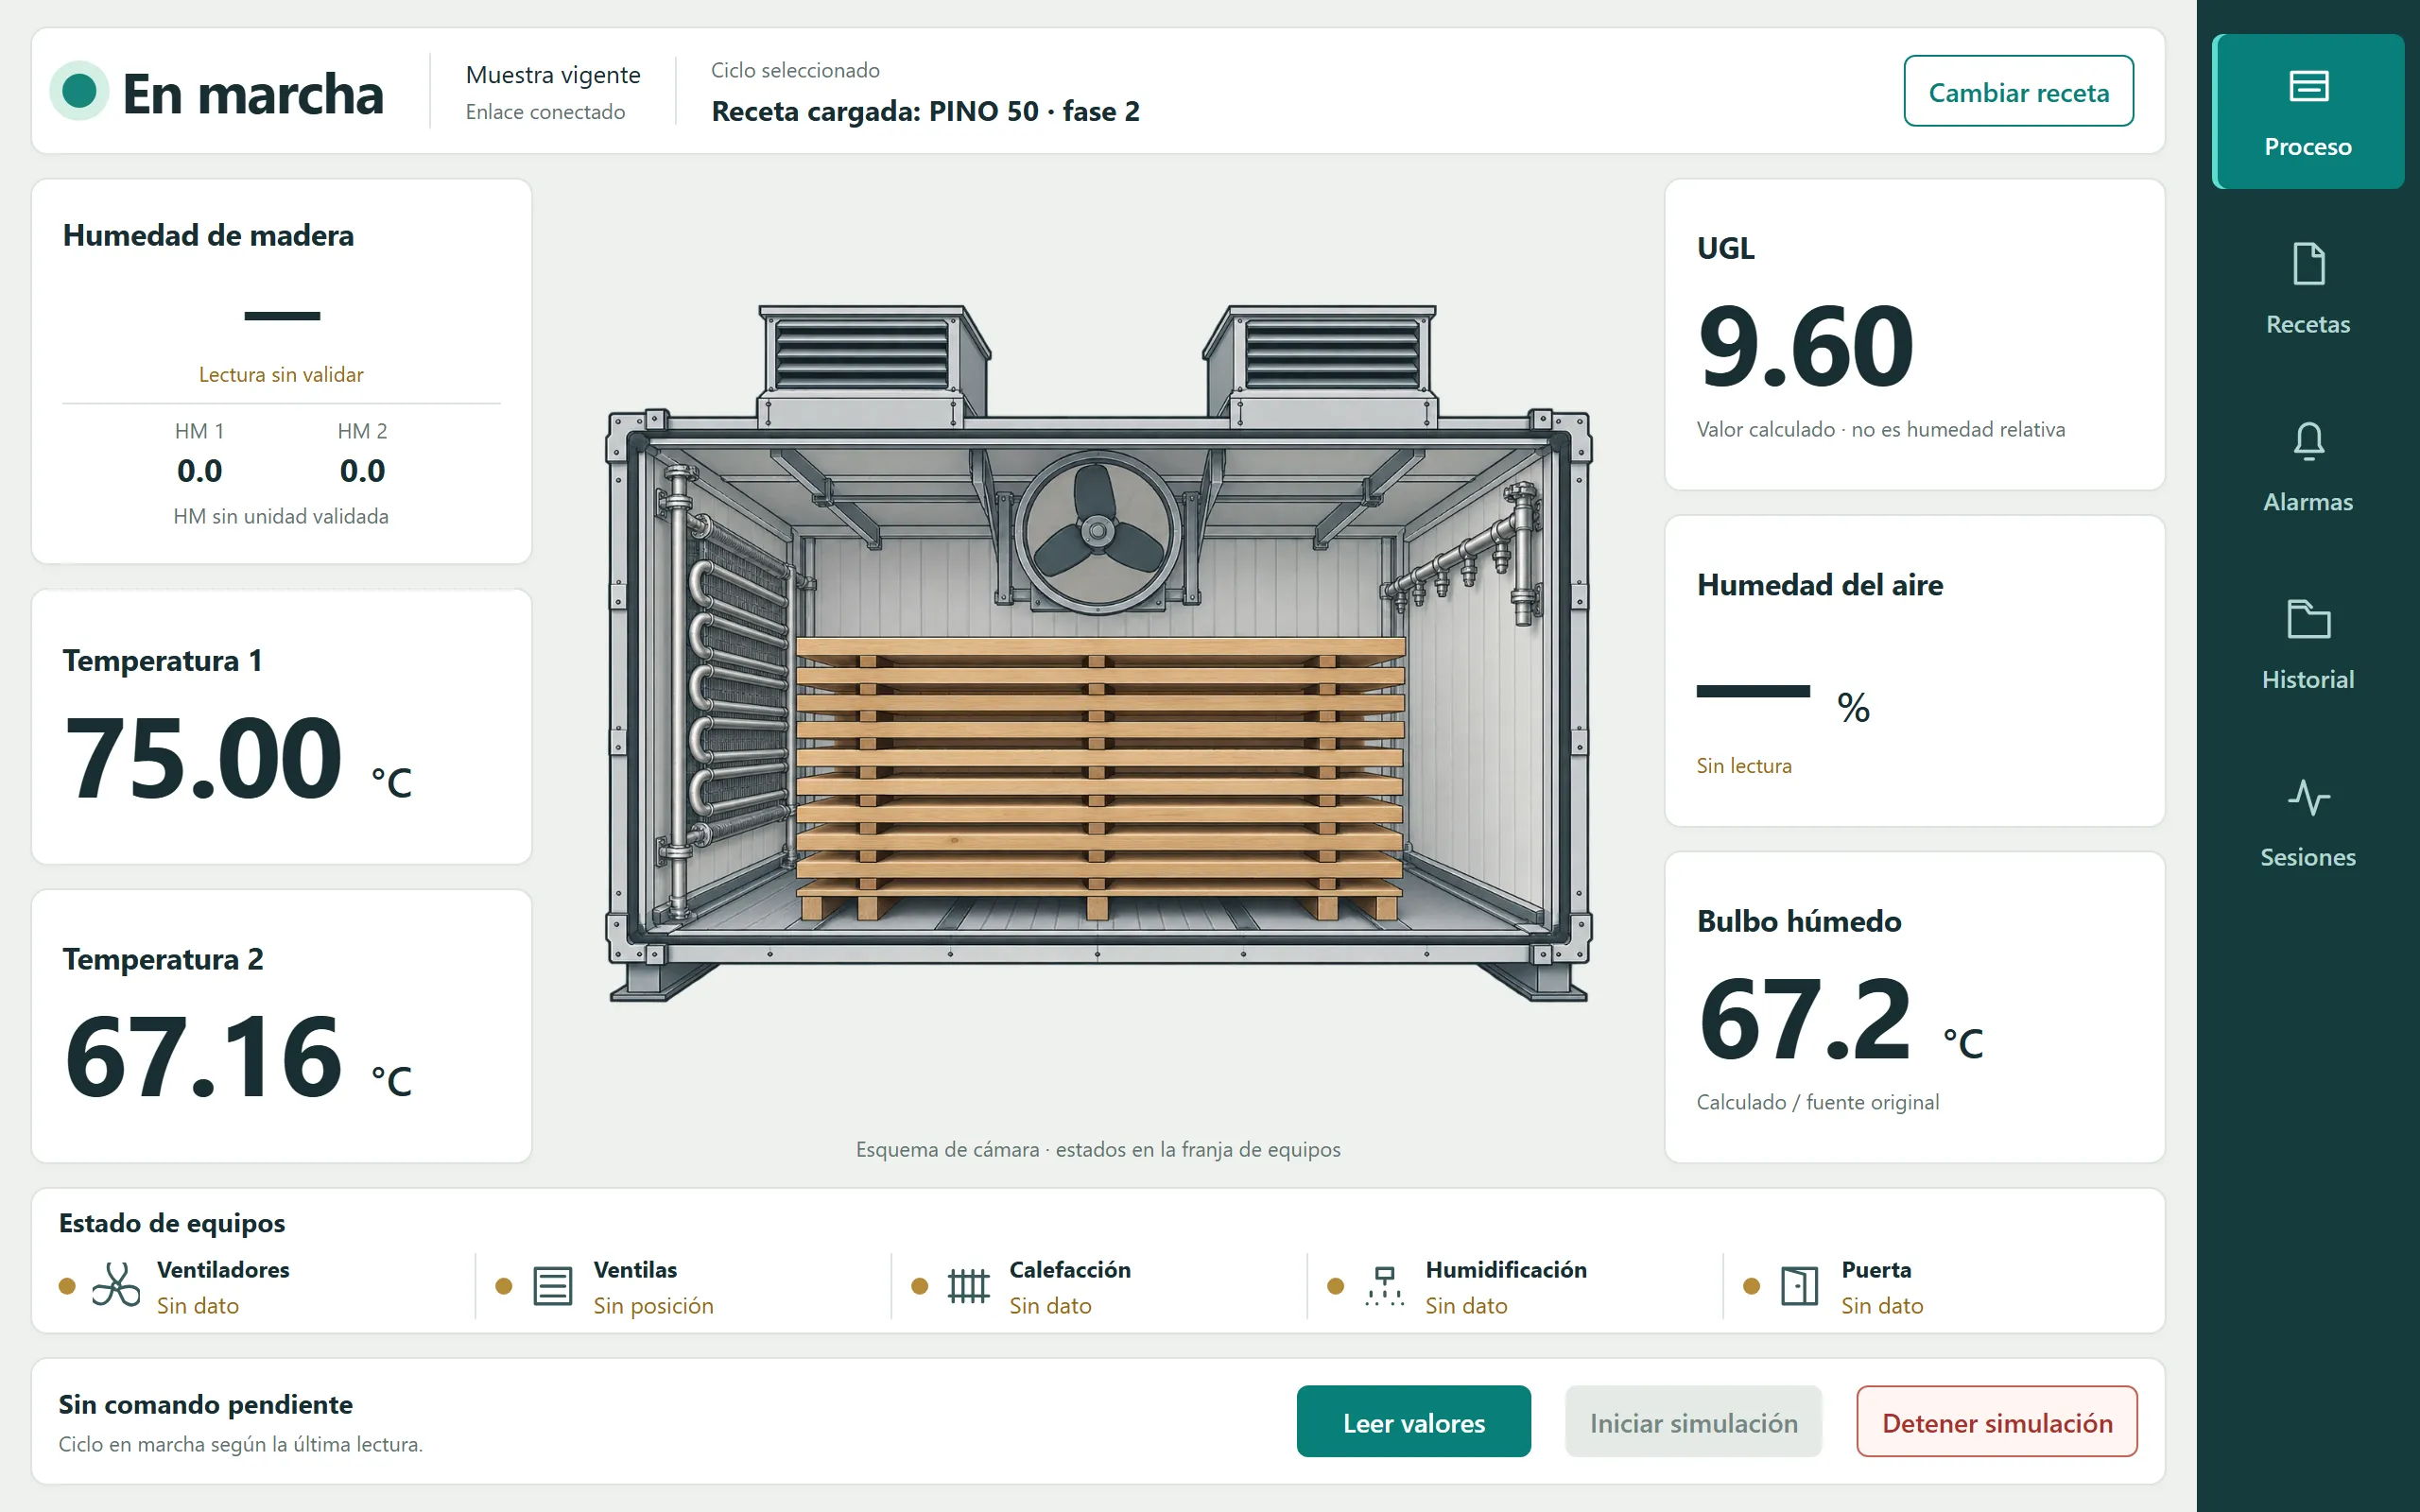Click the Ventilas status dot
Image resolution: width=2420 pixels, height=1512 pixels.
click(504, 1286)
